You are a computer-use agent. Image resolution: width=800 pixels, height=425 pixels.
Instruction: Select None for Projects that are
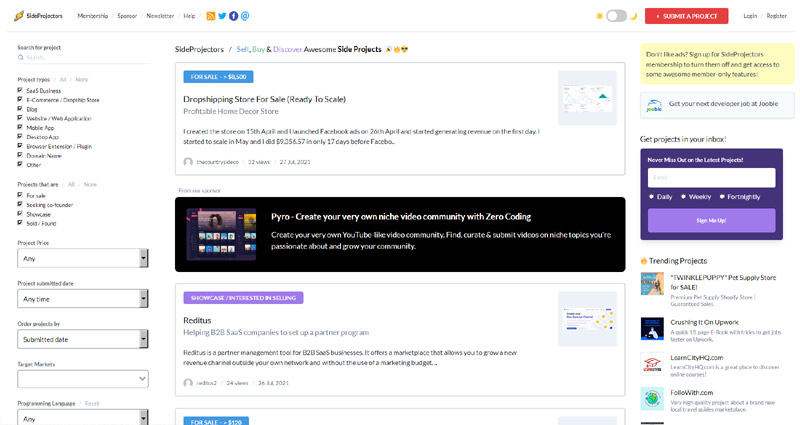[90, 184]
